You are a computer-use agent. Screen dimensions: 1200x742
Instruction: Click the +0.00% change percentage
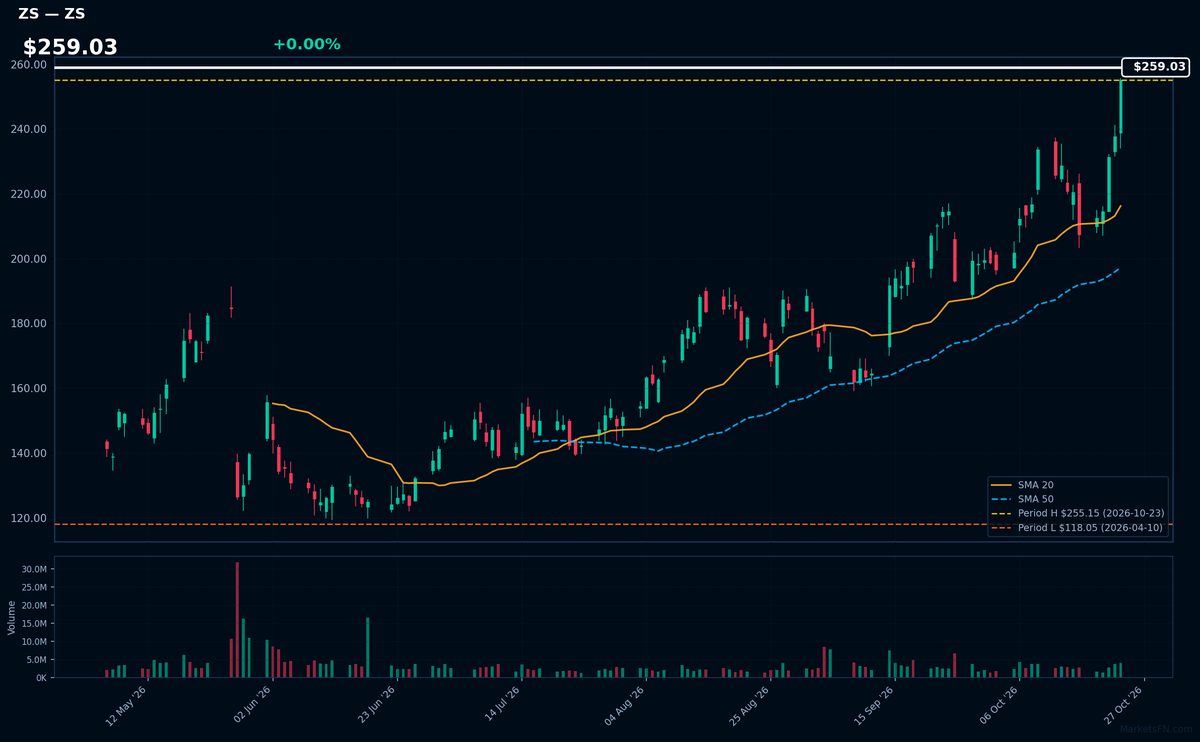pos(306,44)
